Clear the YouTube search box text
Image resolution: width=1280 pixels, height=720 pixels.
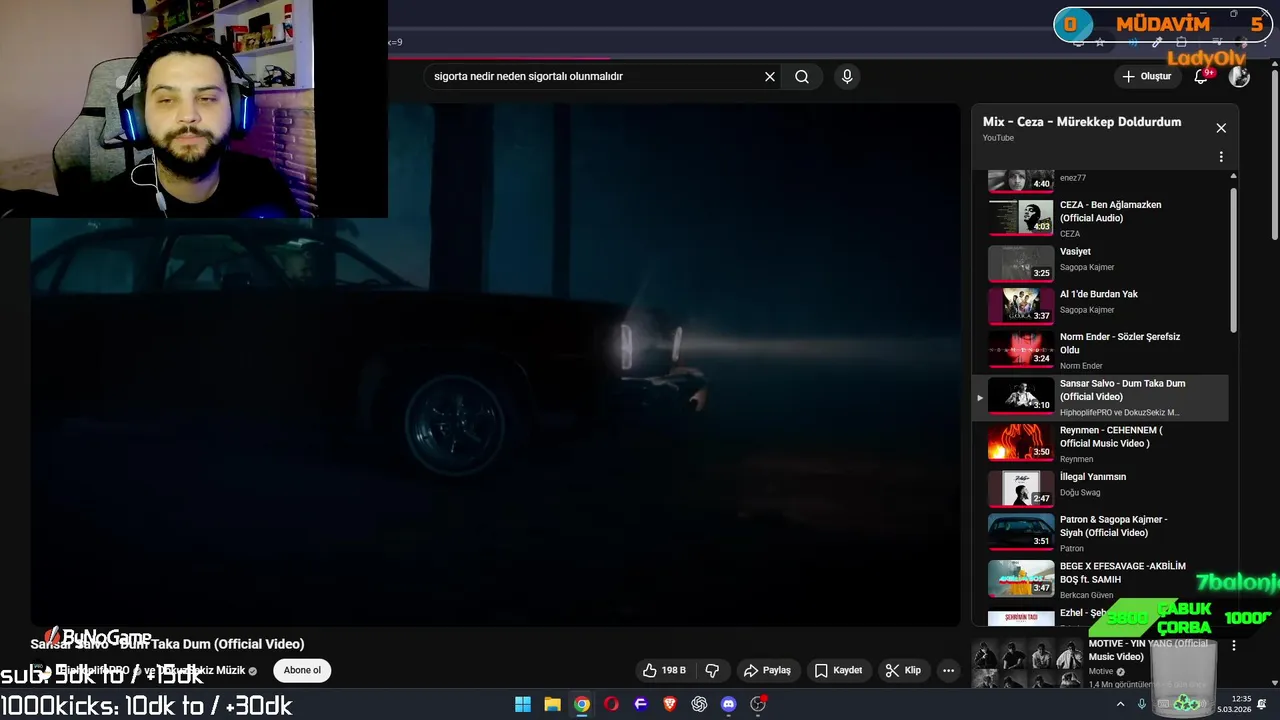(x=770, y=76)
